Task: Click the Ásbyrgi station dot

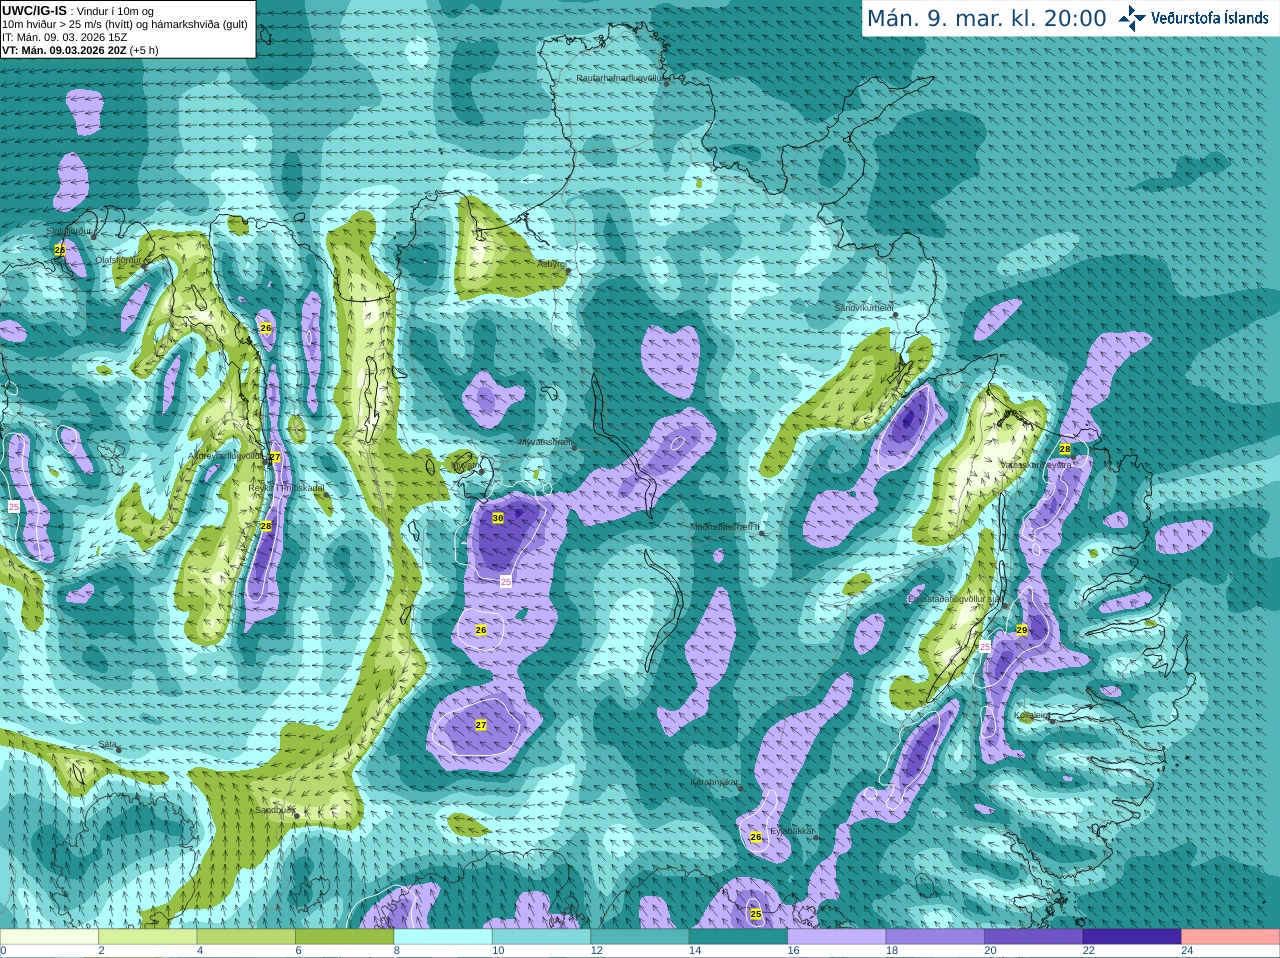Action: (568, 270)
